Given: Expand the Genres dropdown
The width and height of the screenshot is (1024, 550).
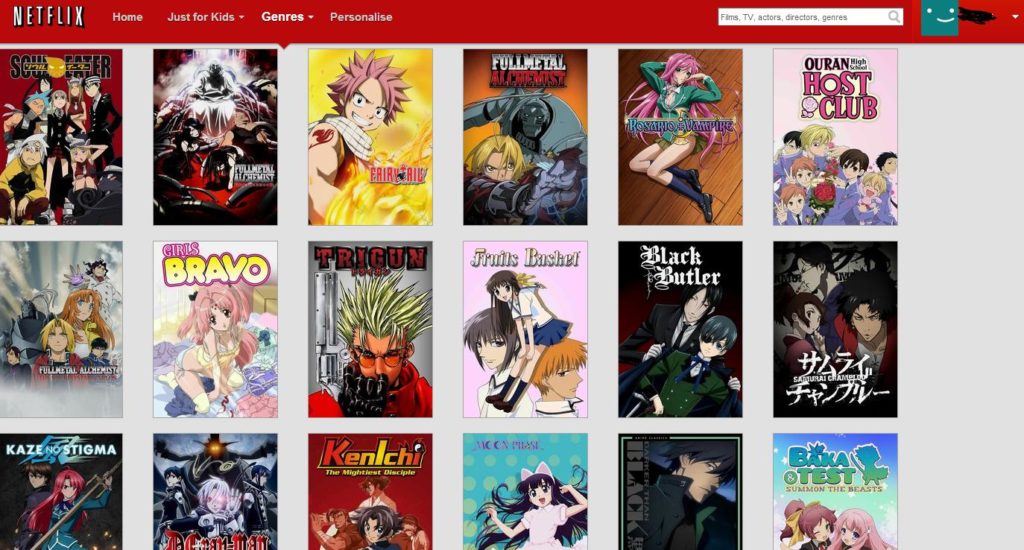Looking at the screenshot, I should point(287,16).
